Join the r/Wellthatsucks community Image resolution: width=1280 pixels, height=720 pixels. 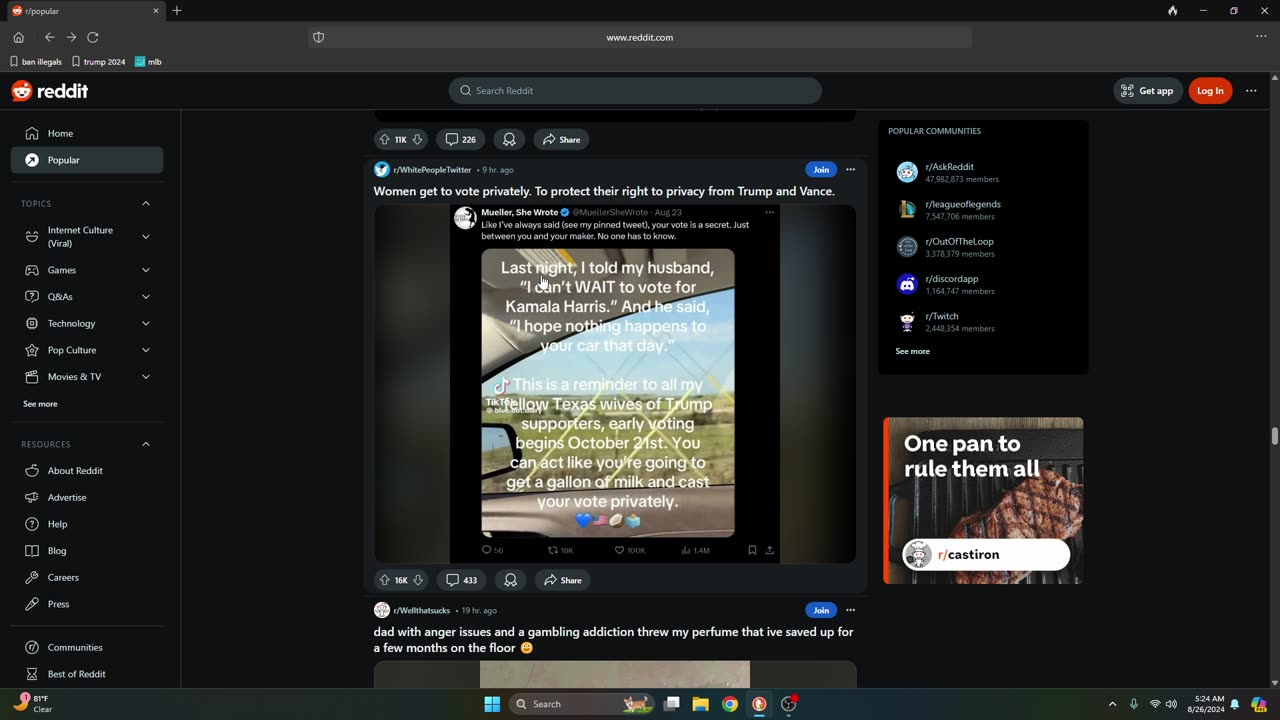pos(821,610)
